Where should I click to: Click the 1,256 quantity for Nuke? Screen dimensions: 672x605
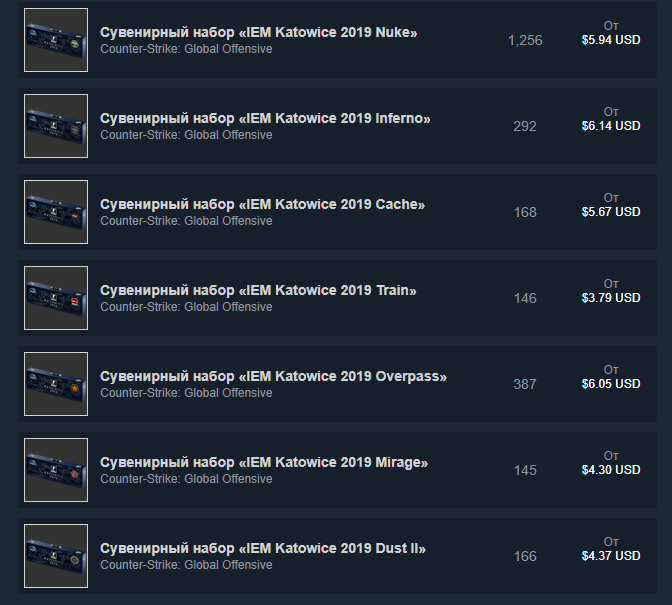click(525, 40)
